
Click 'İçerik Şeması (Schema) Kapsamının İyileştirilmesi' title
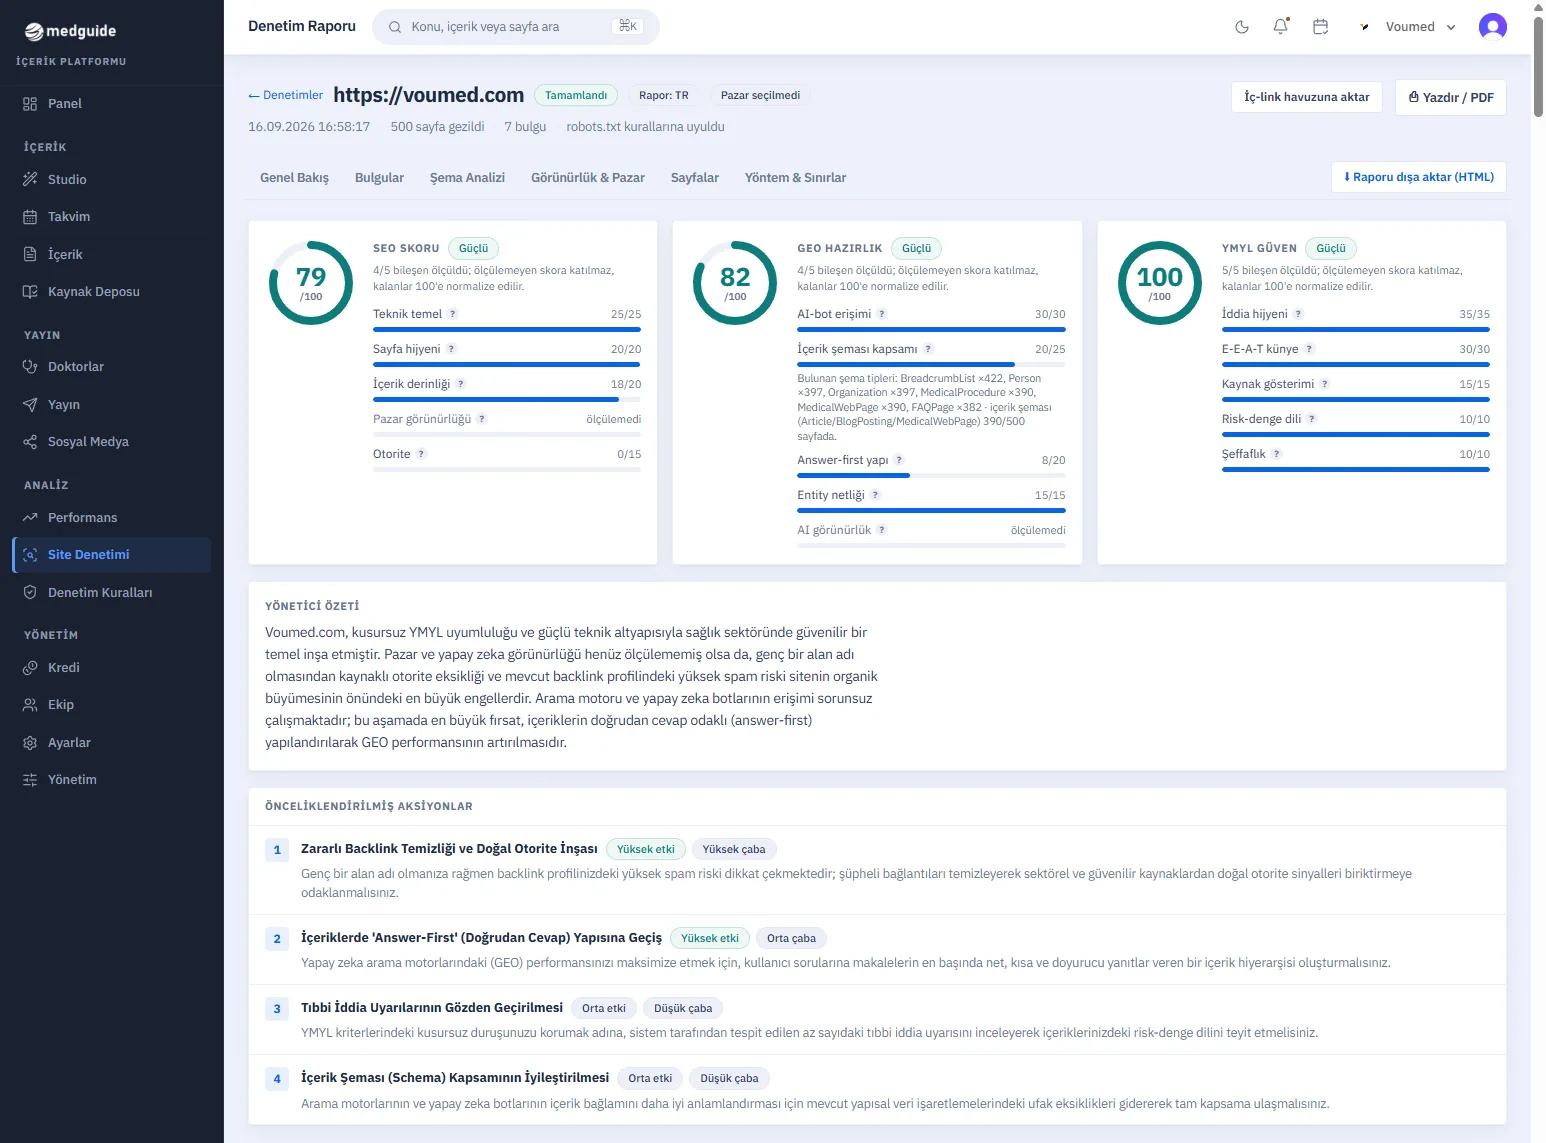click(x=455, y=1078)
